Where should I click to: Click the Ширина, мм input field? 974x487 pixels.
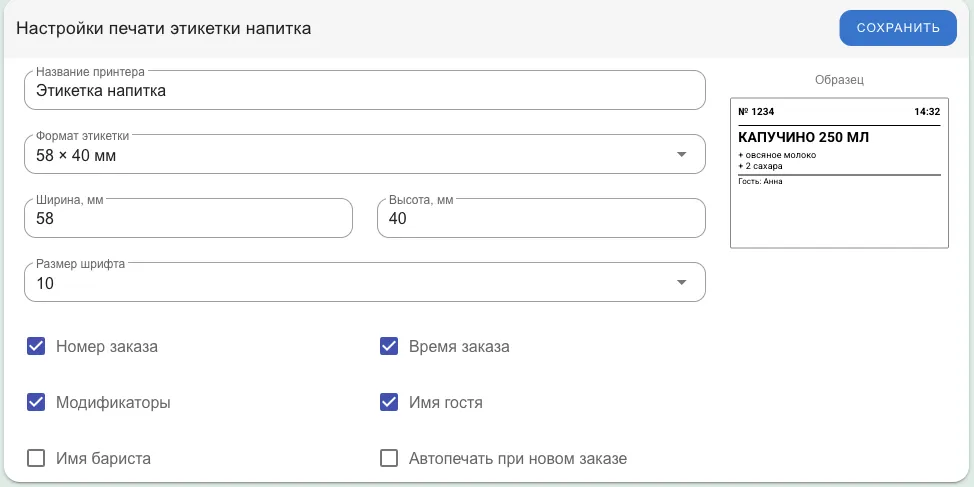(x=188, y=219)
